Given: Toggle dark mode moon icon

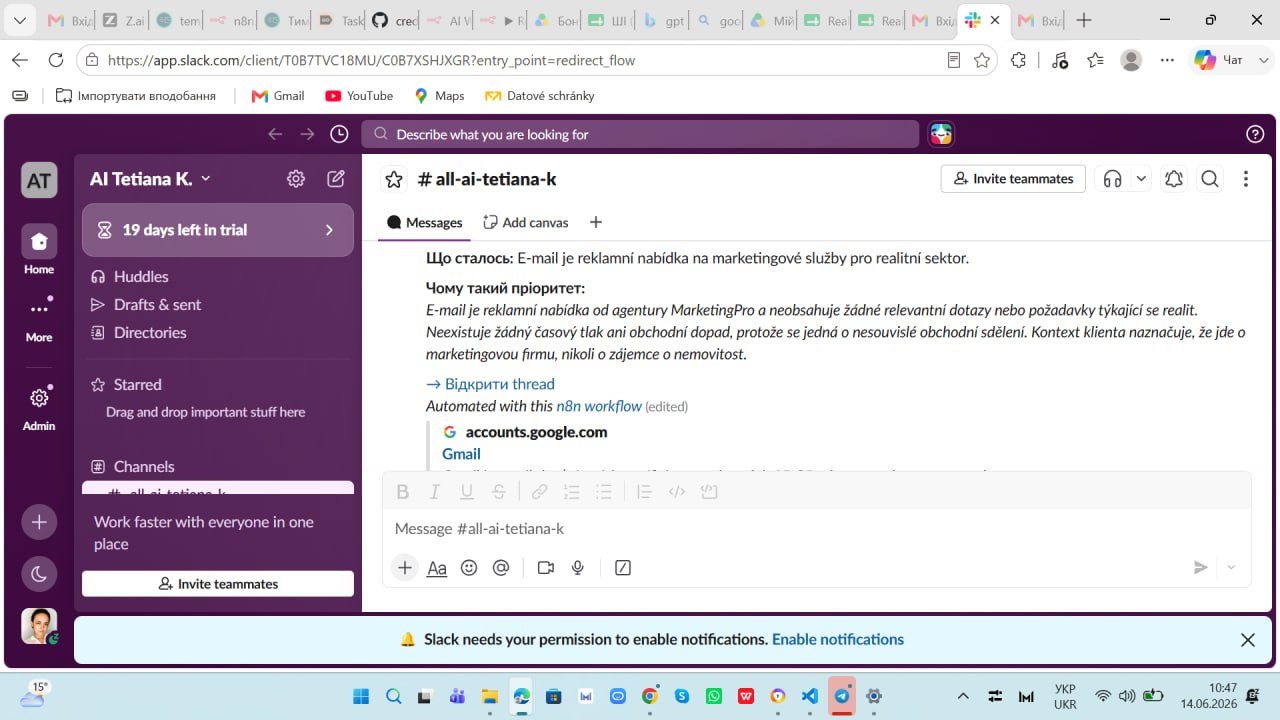Looking at the screenshot, I should click(39, 573).
